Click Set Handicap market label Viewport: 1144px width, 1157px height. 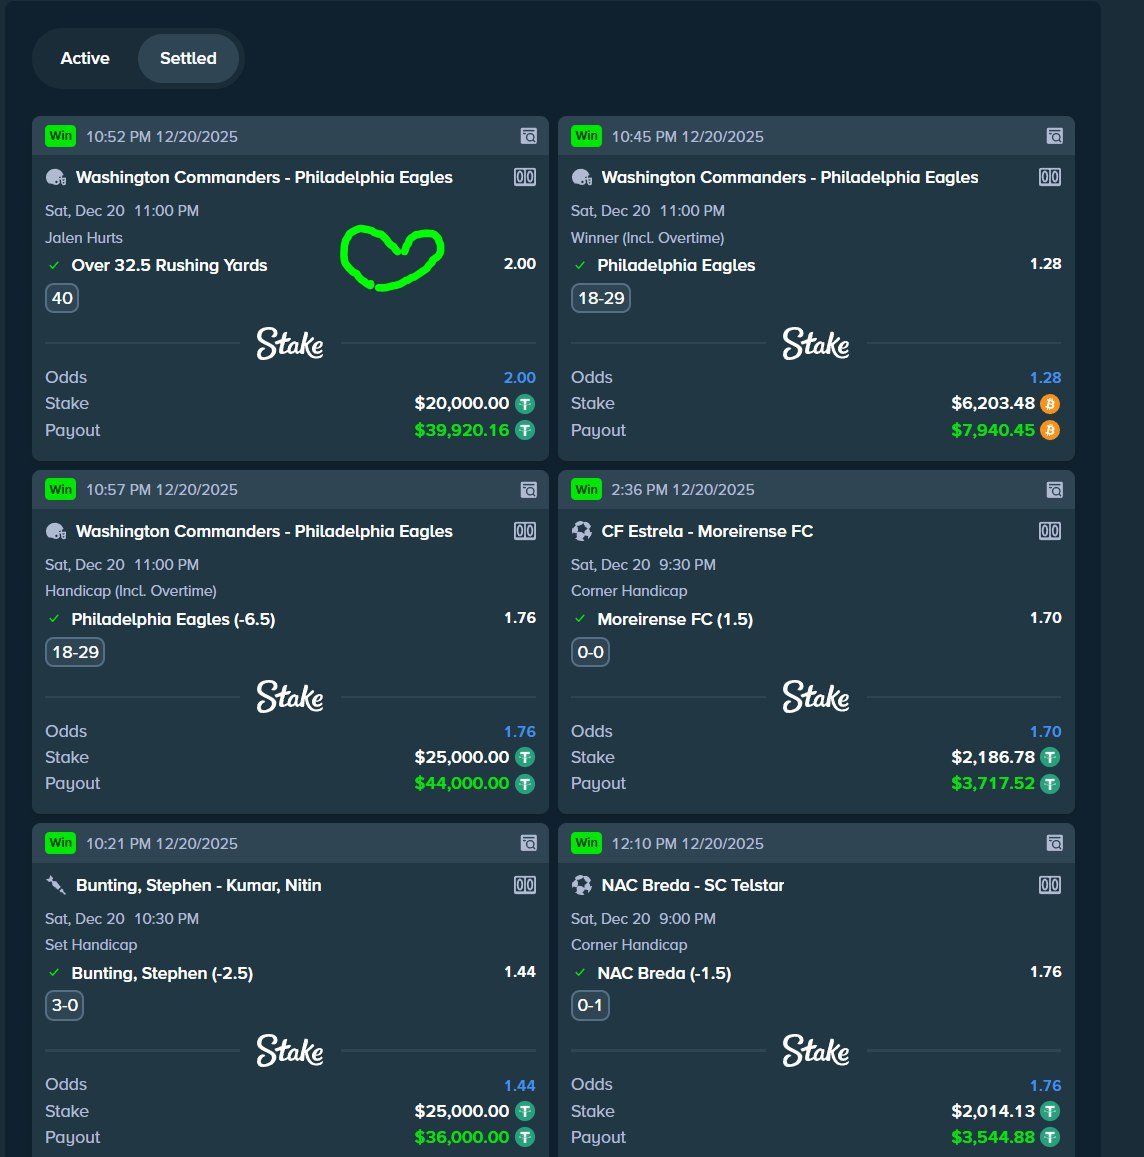[91, 944]
